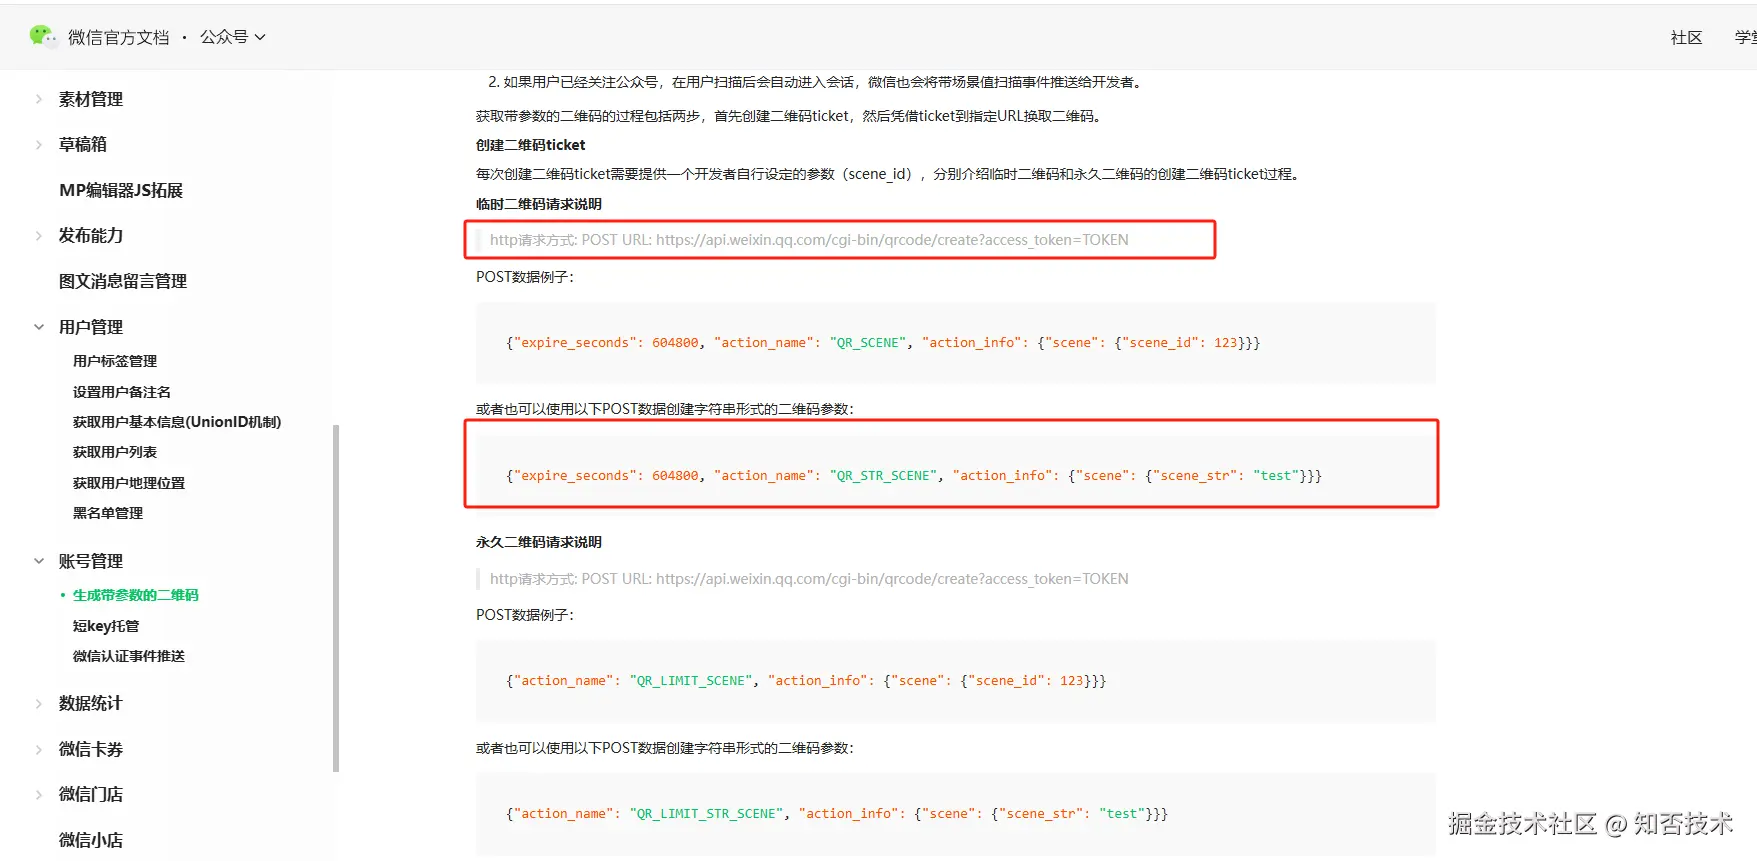
Task: Click 用户管理 sidebar label
Action: (91, 327)
